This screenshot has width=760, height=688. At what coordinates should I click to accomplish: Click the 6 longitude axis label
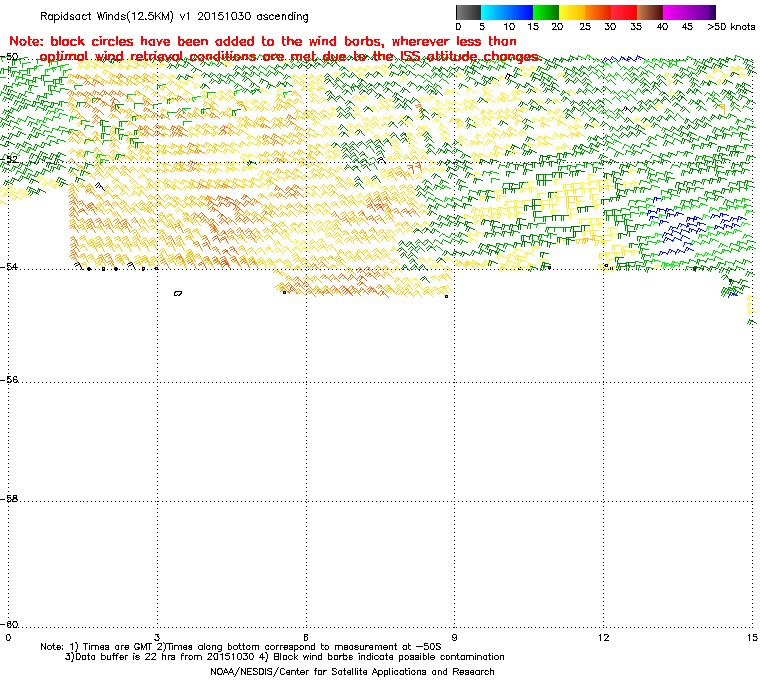tap(306, 637)
